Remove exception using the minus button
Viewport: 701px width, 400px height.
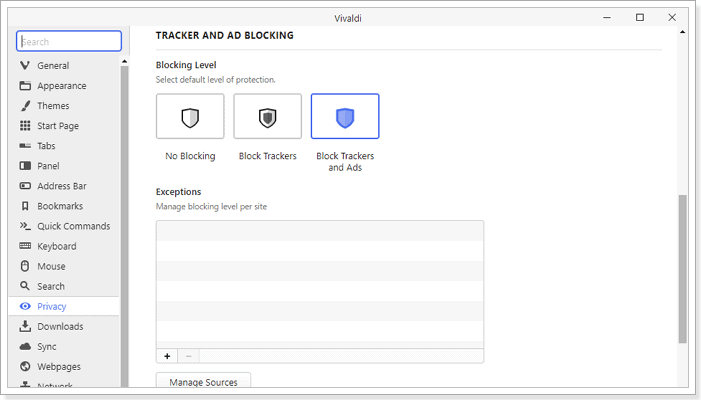[188, 356]
